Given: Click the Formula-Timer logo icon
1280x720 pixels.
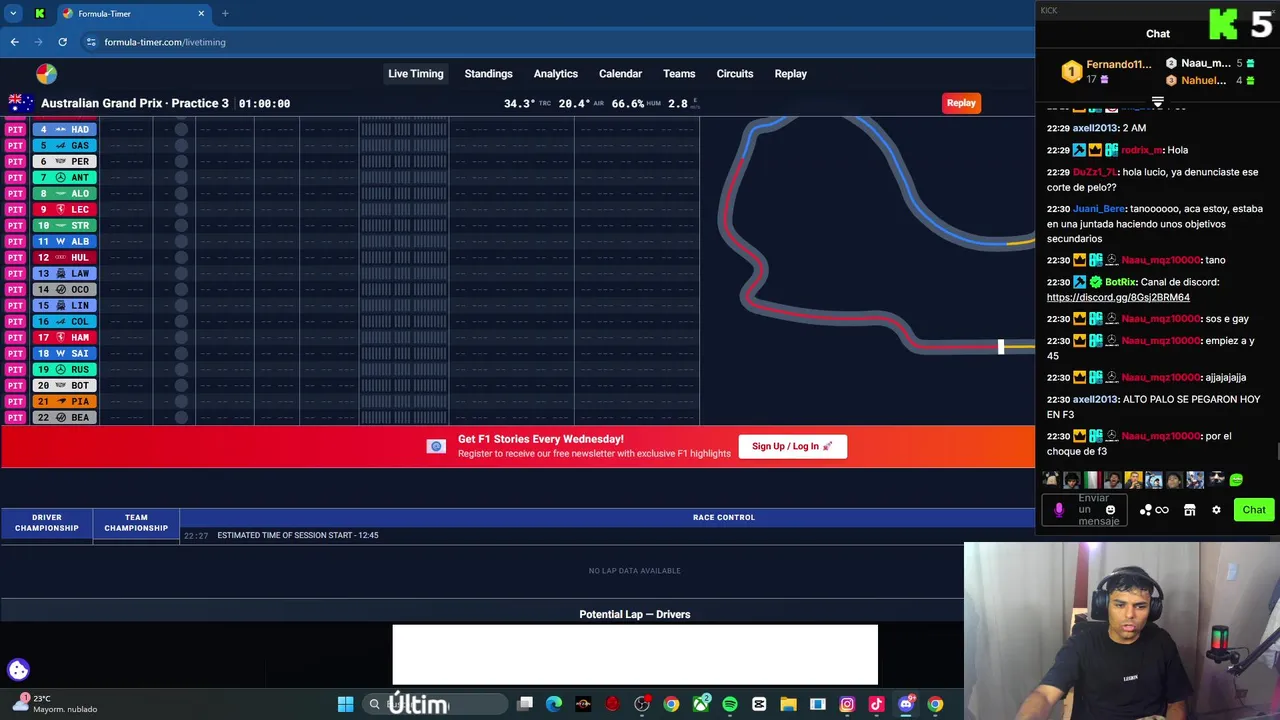Looking at the screenshot, I should (46, 74).
